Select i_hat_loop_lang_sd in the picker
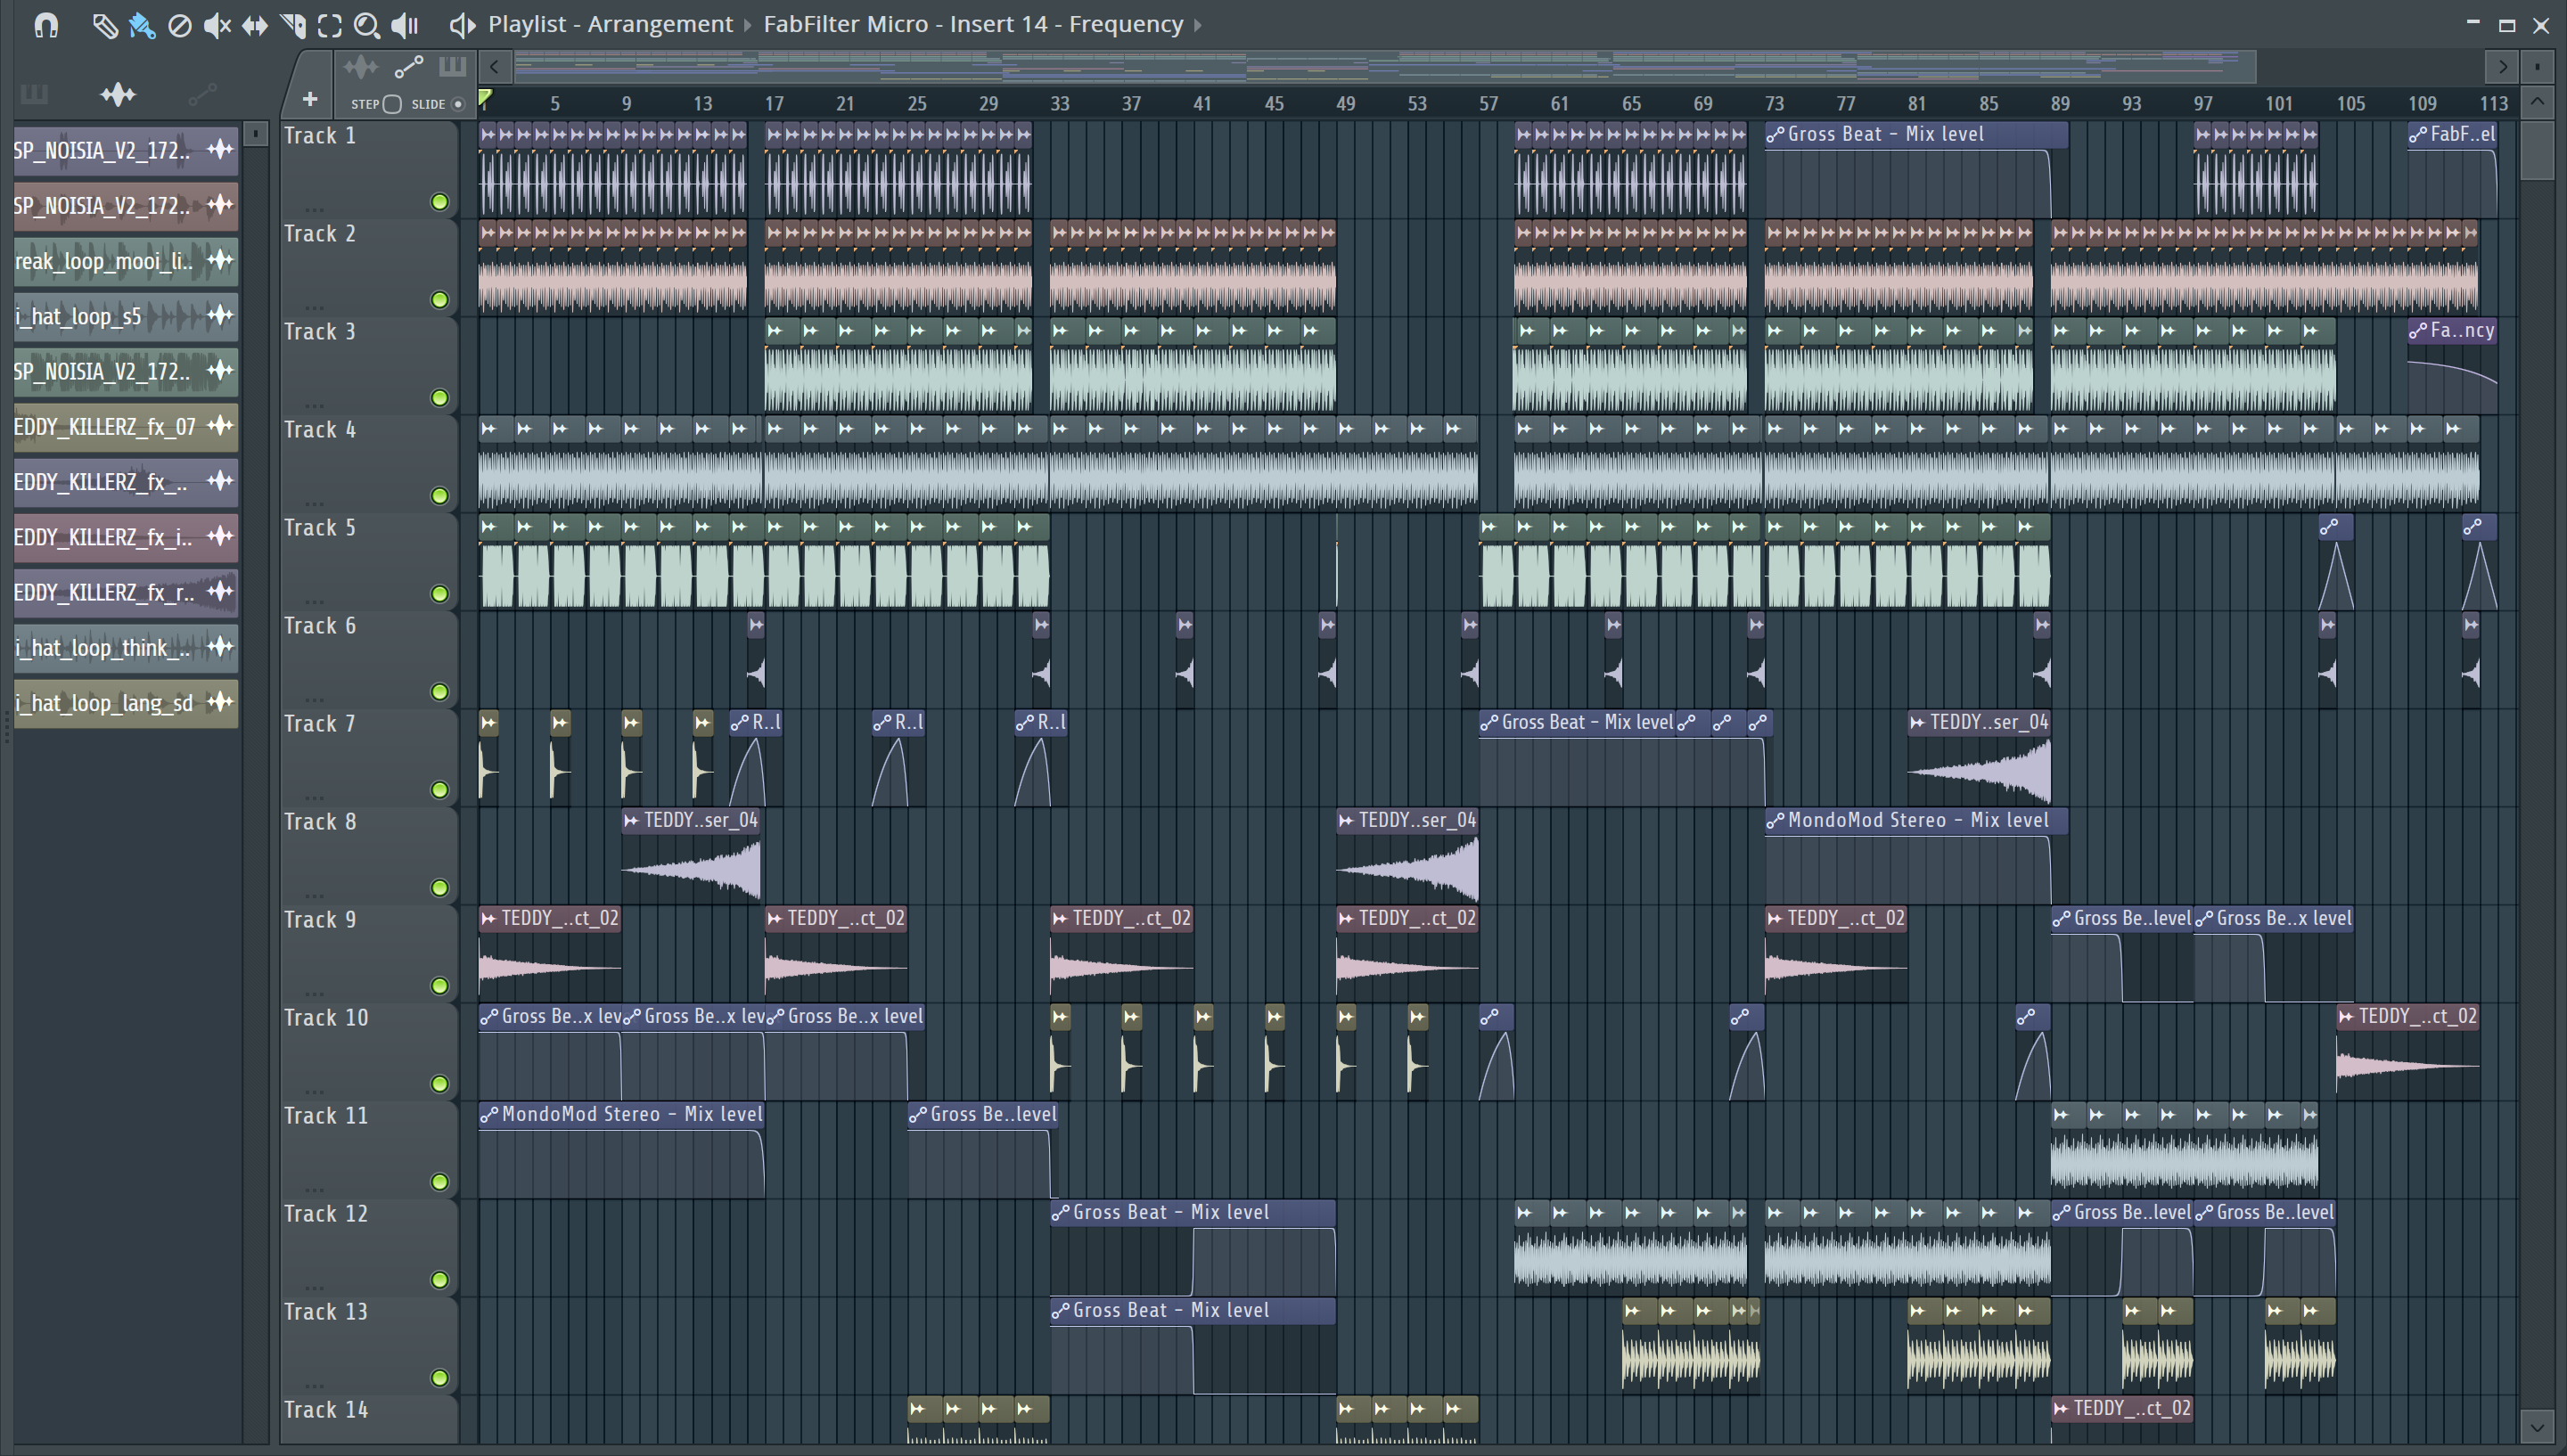Viewport: 2567px width, 1456px height. [125, 703]
